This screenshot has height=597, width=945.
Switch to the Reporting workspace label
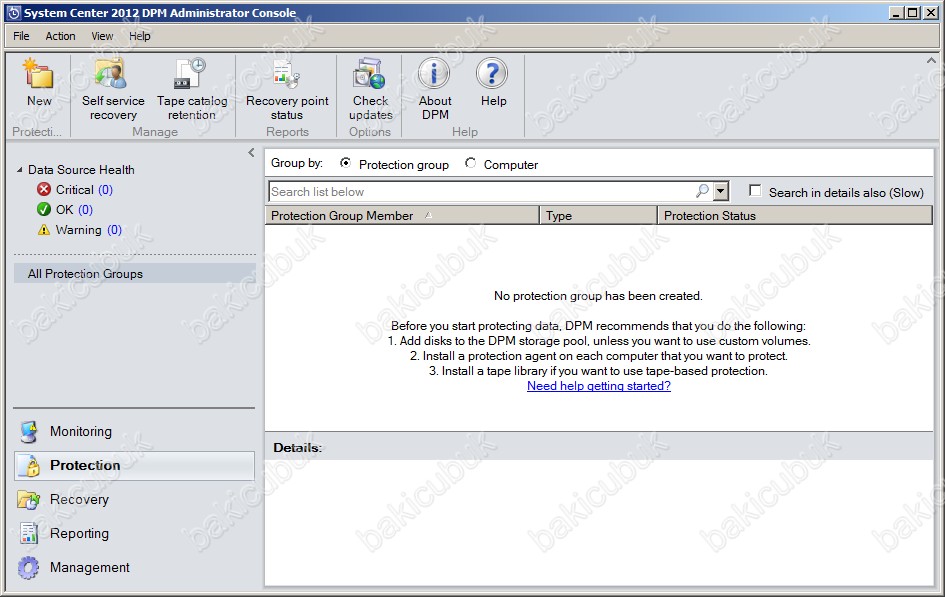(x=79, y=533)
